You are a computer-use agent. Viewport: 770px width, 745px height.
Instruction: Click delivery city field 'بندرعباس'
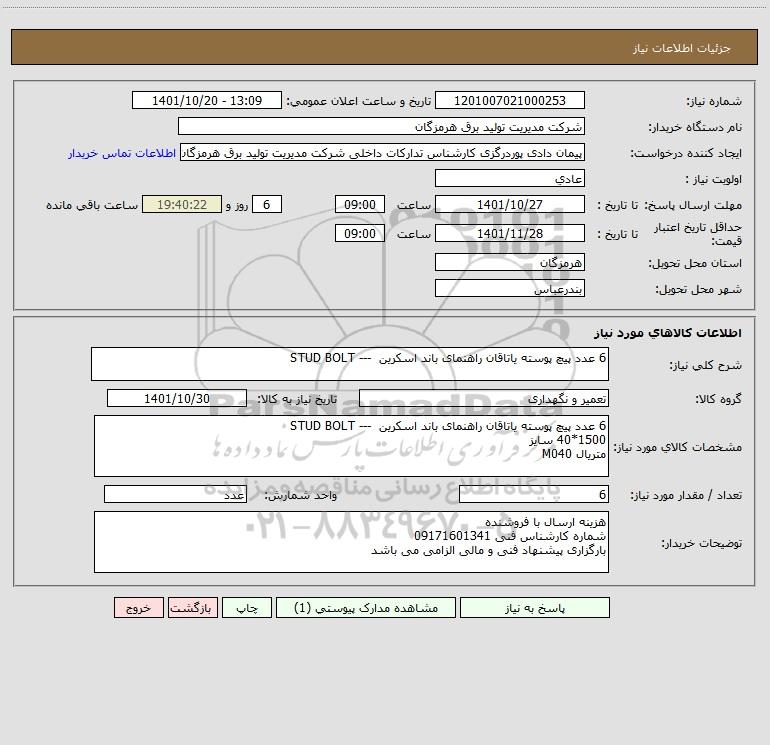click(x=510, y=288)
